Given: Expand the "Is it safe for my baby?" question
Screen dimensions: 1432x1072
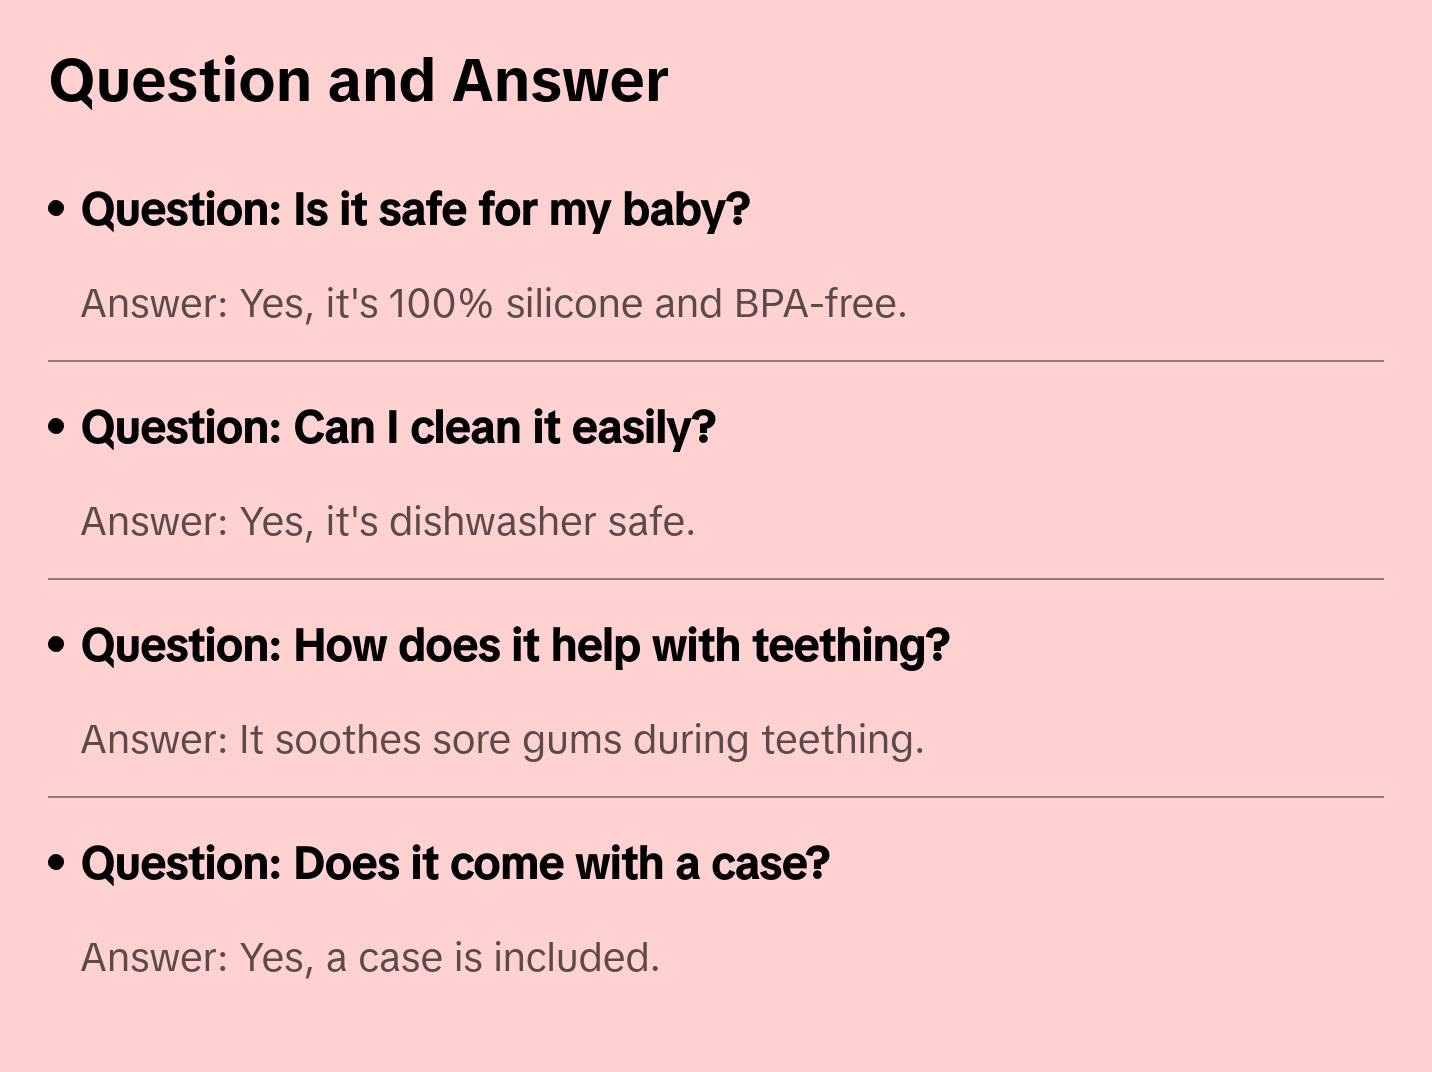Looking at the screenshot, I should point(415,210).
